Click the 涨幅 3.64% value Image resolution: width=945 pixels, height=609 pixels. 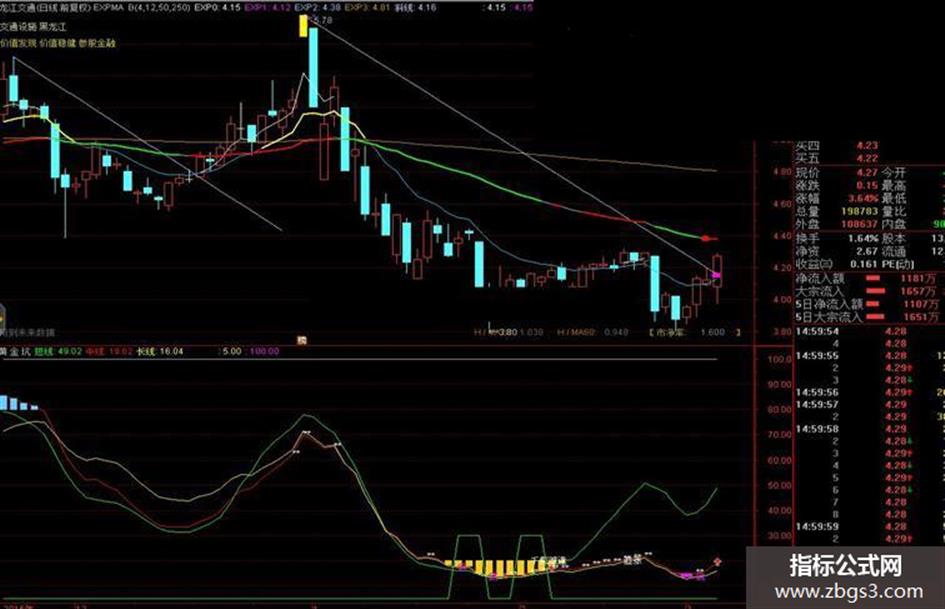(x=837, y=198)
